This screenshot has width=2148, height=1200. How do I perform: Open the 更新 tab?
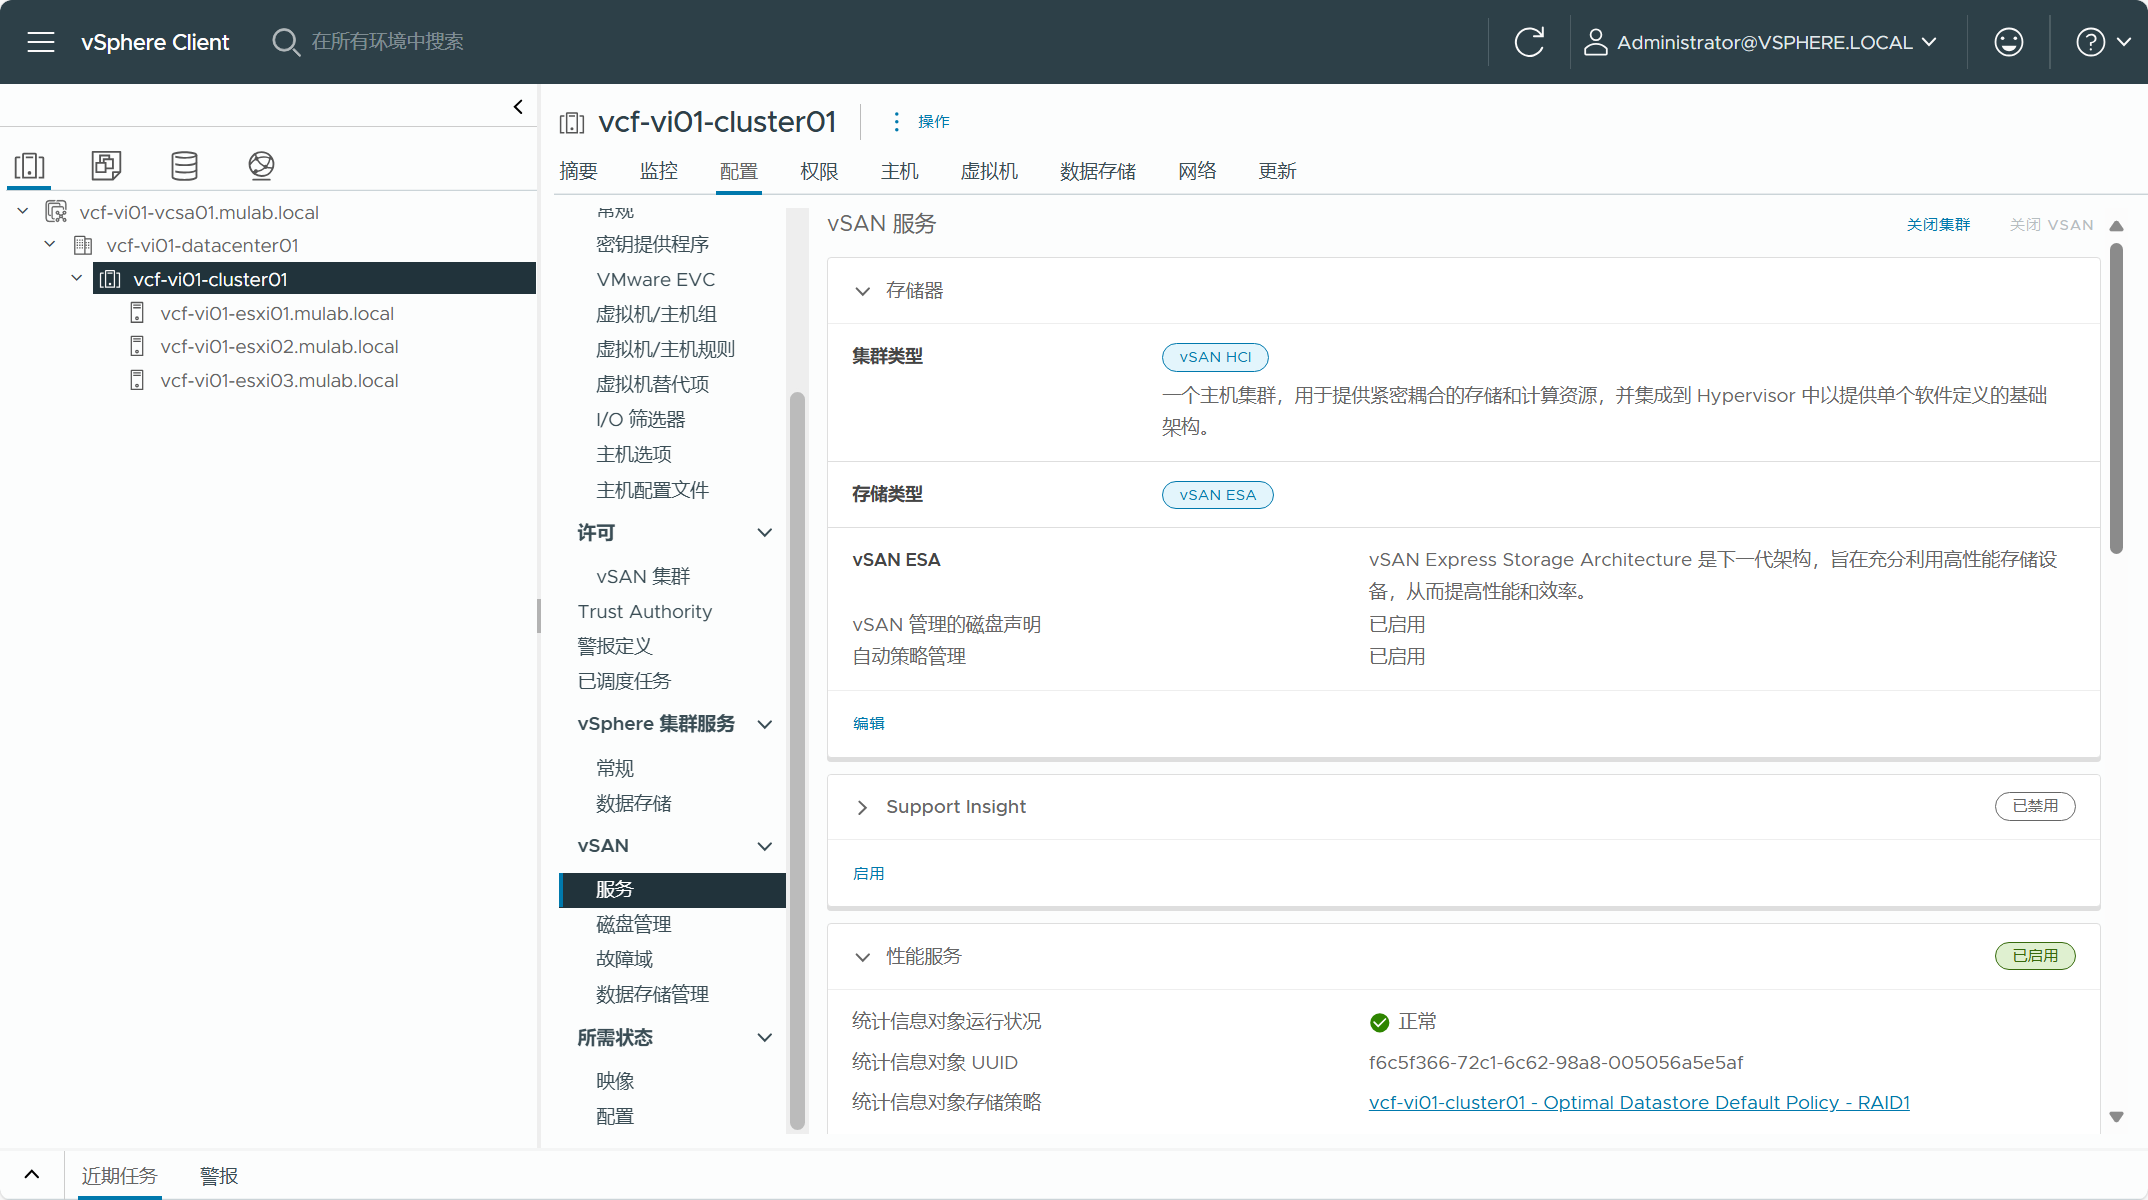point(1277,171)
